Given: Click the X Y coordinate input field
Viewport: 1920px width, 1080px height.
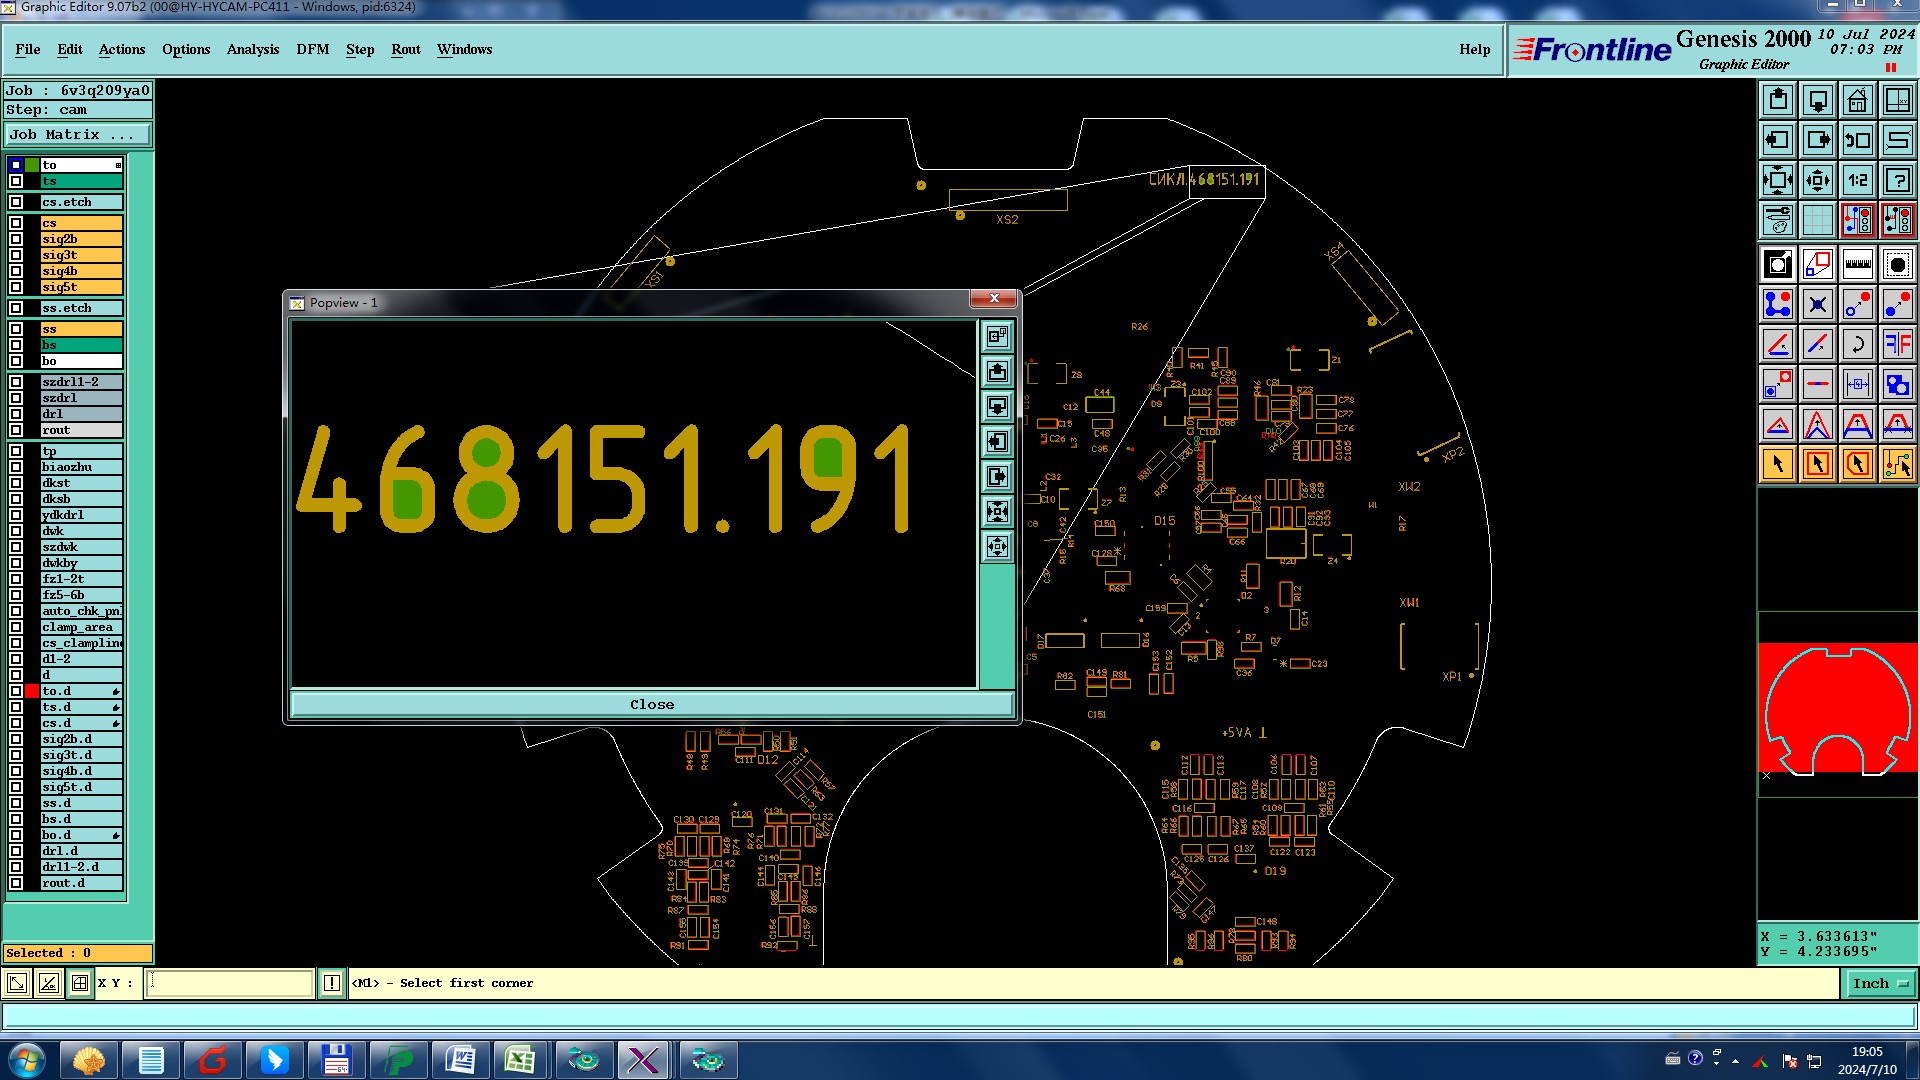Looking at the screenshot, I should [x=230, y=984].
